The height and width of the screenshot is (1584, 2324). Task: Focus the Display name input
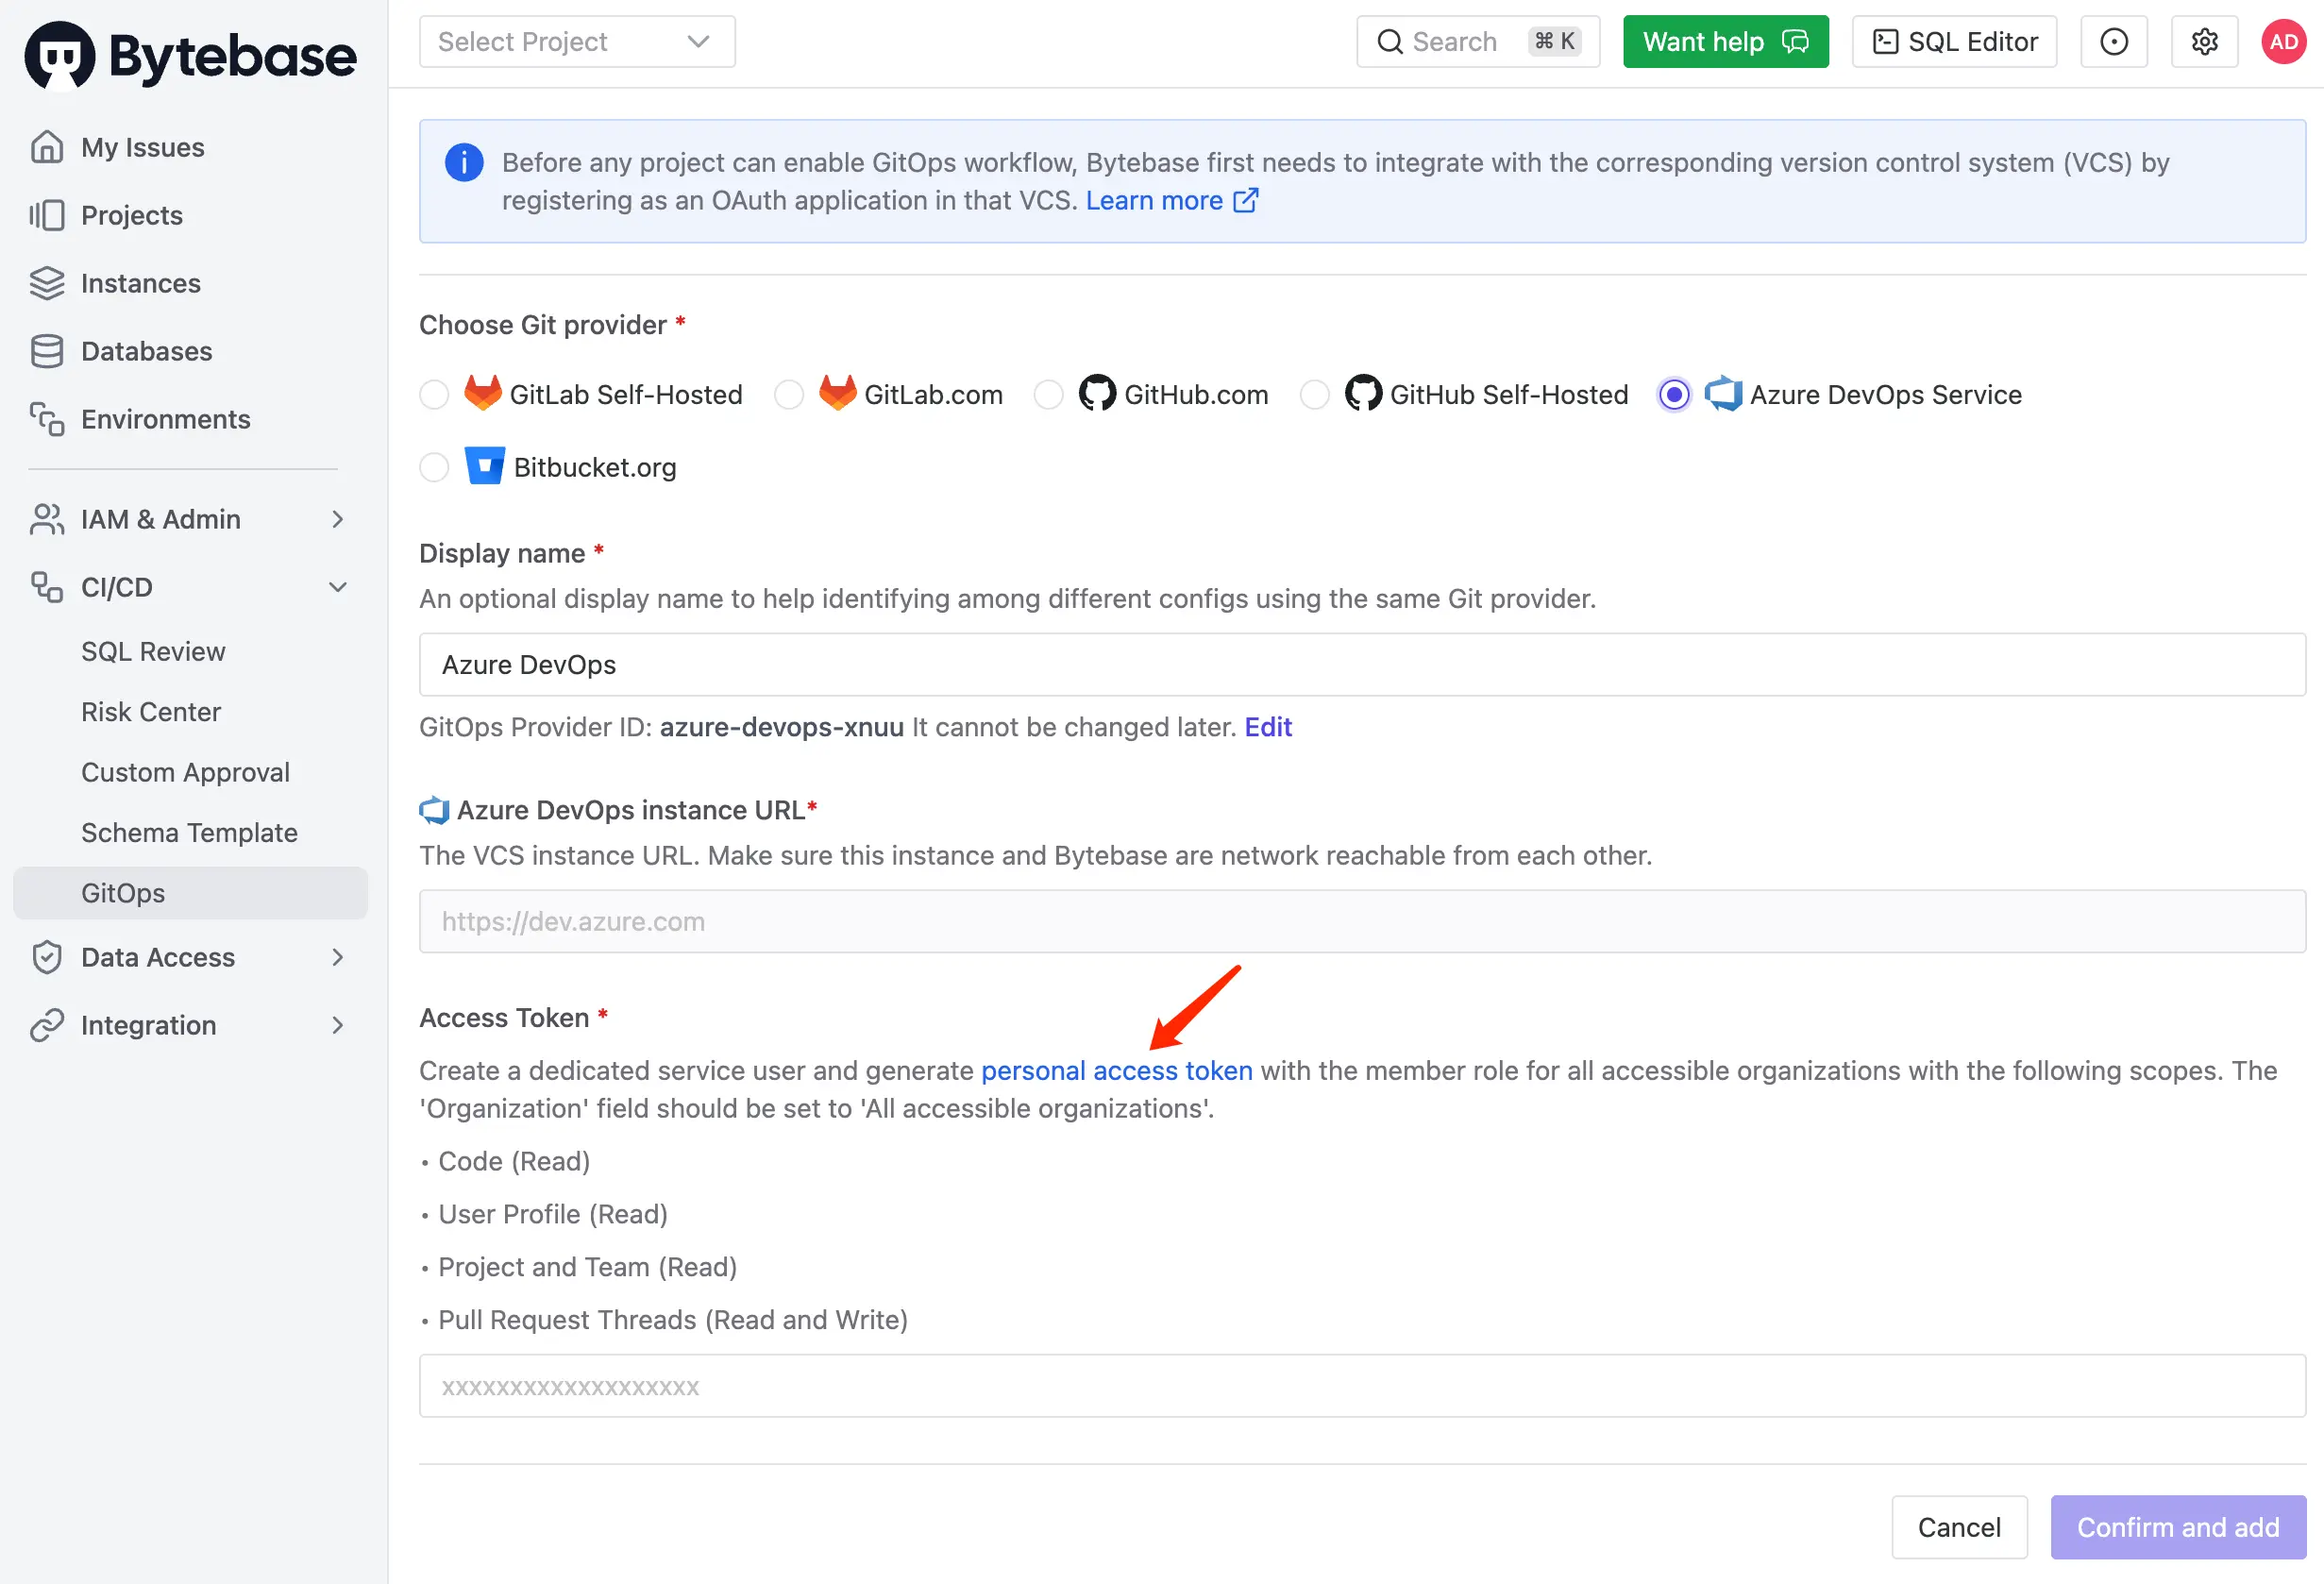(1362, 664)
